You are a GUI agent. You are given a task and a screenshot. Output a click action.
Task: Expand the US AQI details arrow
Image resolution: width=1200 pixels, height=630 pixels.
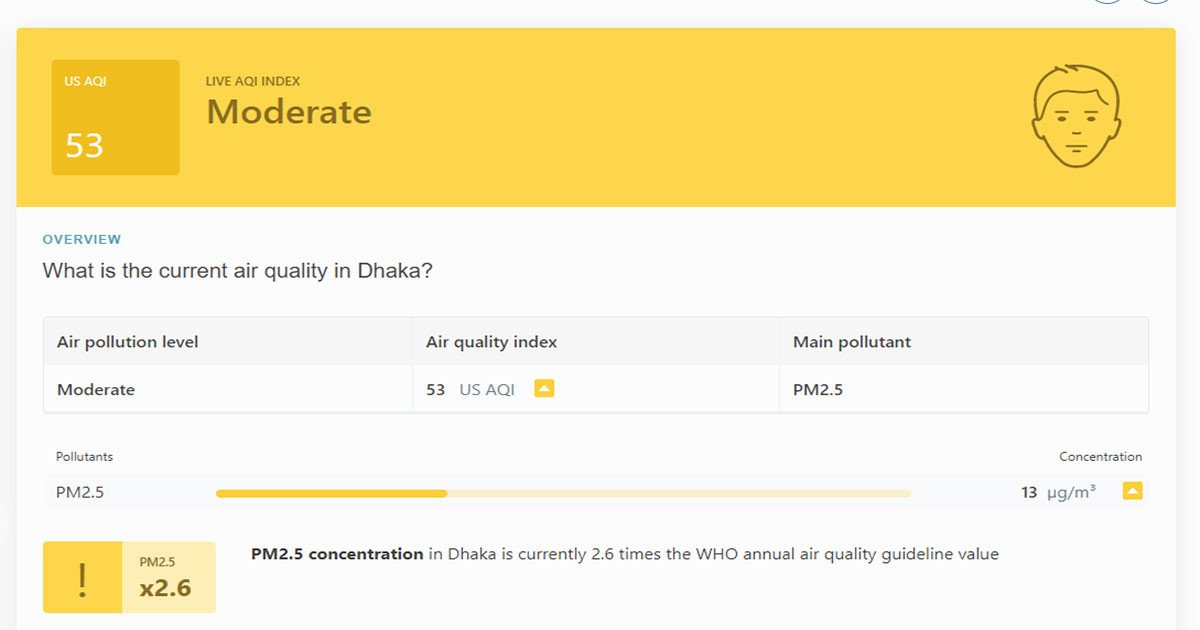click(x=543, y=388)
